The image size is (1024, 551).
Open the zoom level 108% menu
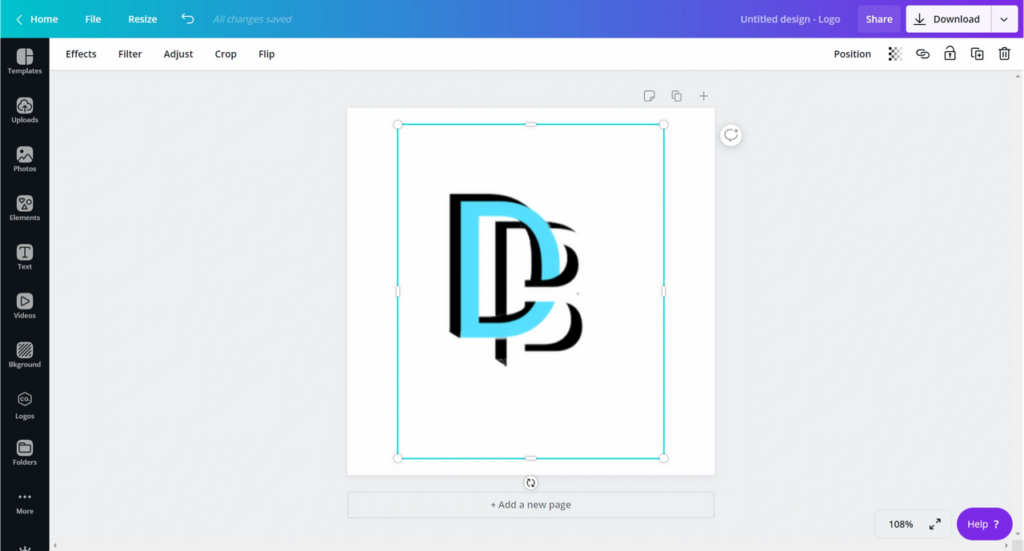point(901,524)
